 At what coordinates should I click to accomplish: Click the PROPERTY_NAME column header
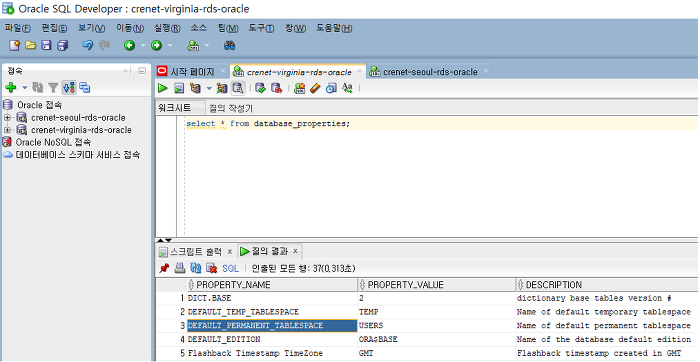272,285
